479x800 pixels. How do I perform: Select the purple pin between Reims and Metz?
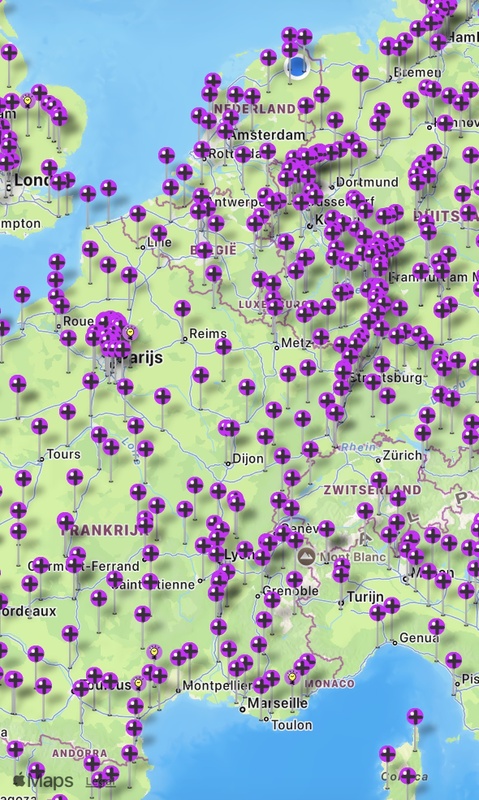(223, 346)
